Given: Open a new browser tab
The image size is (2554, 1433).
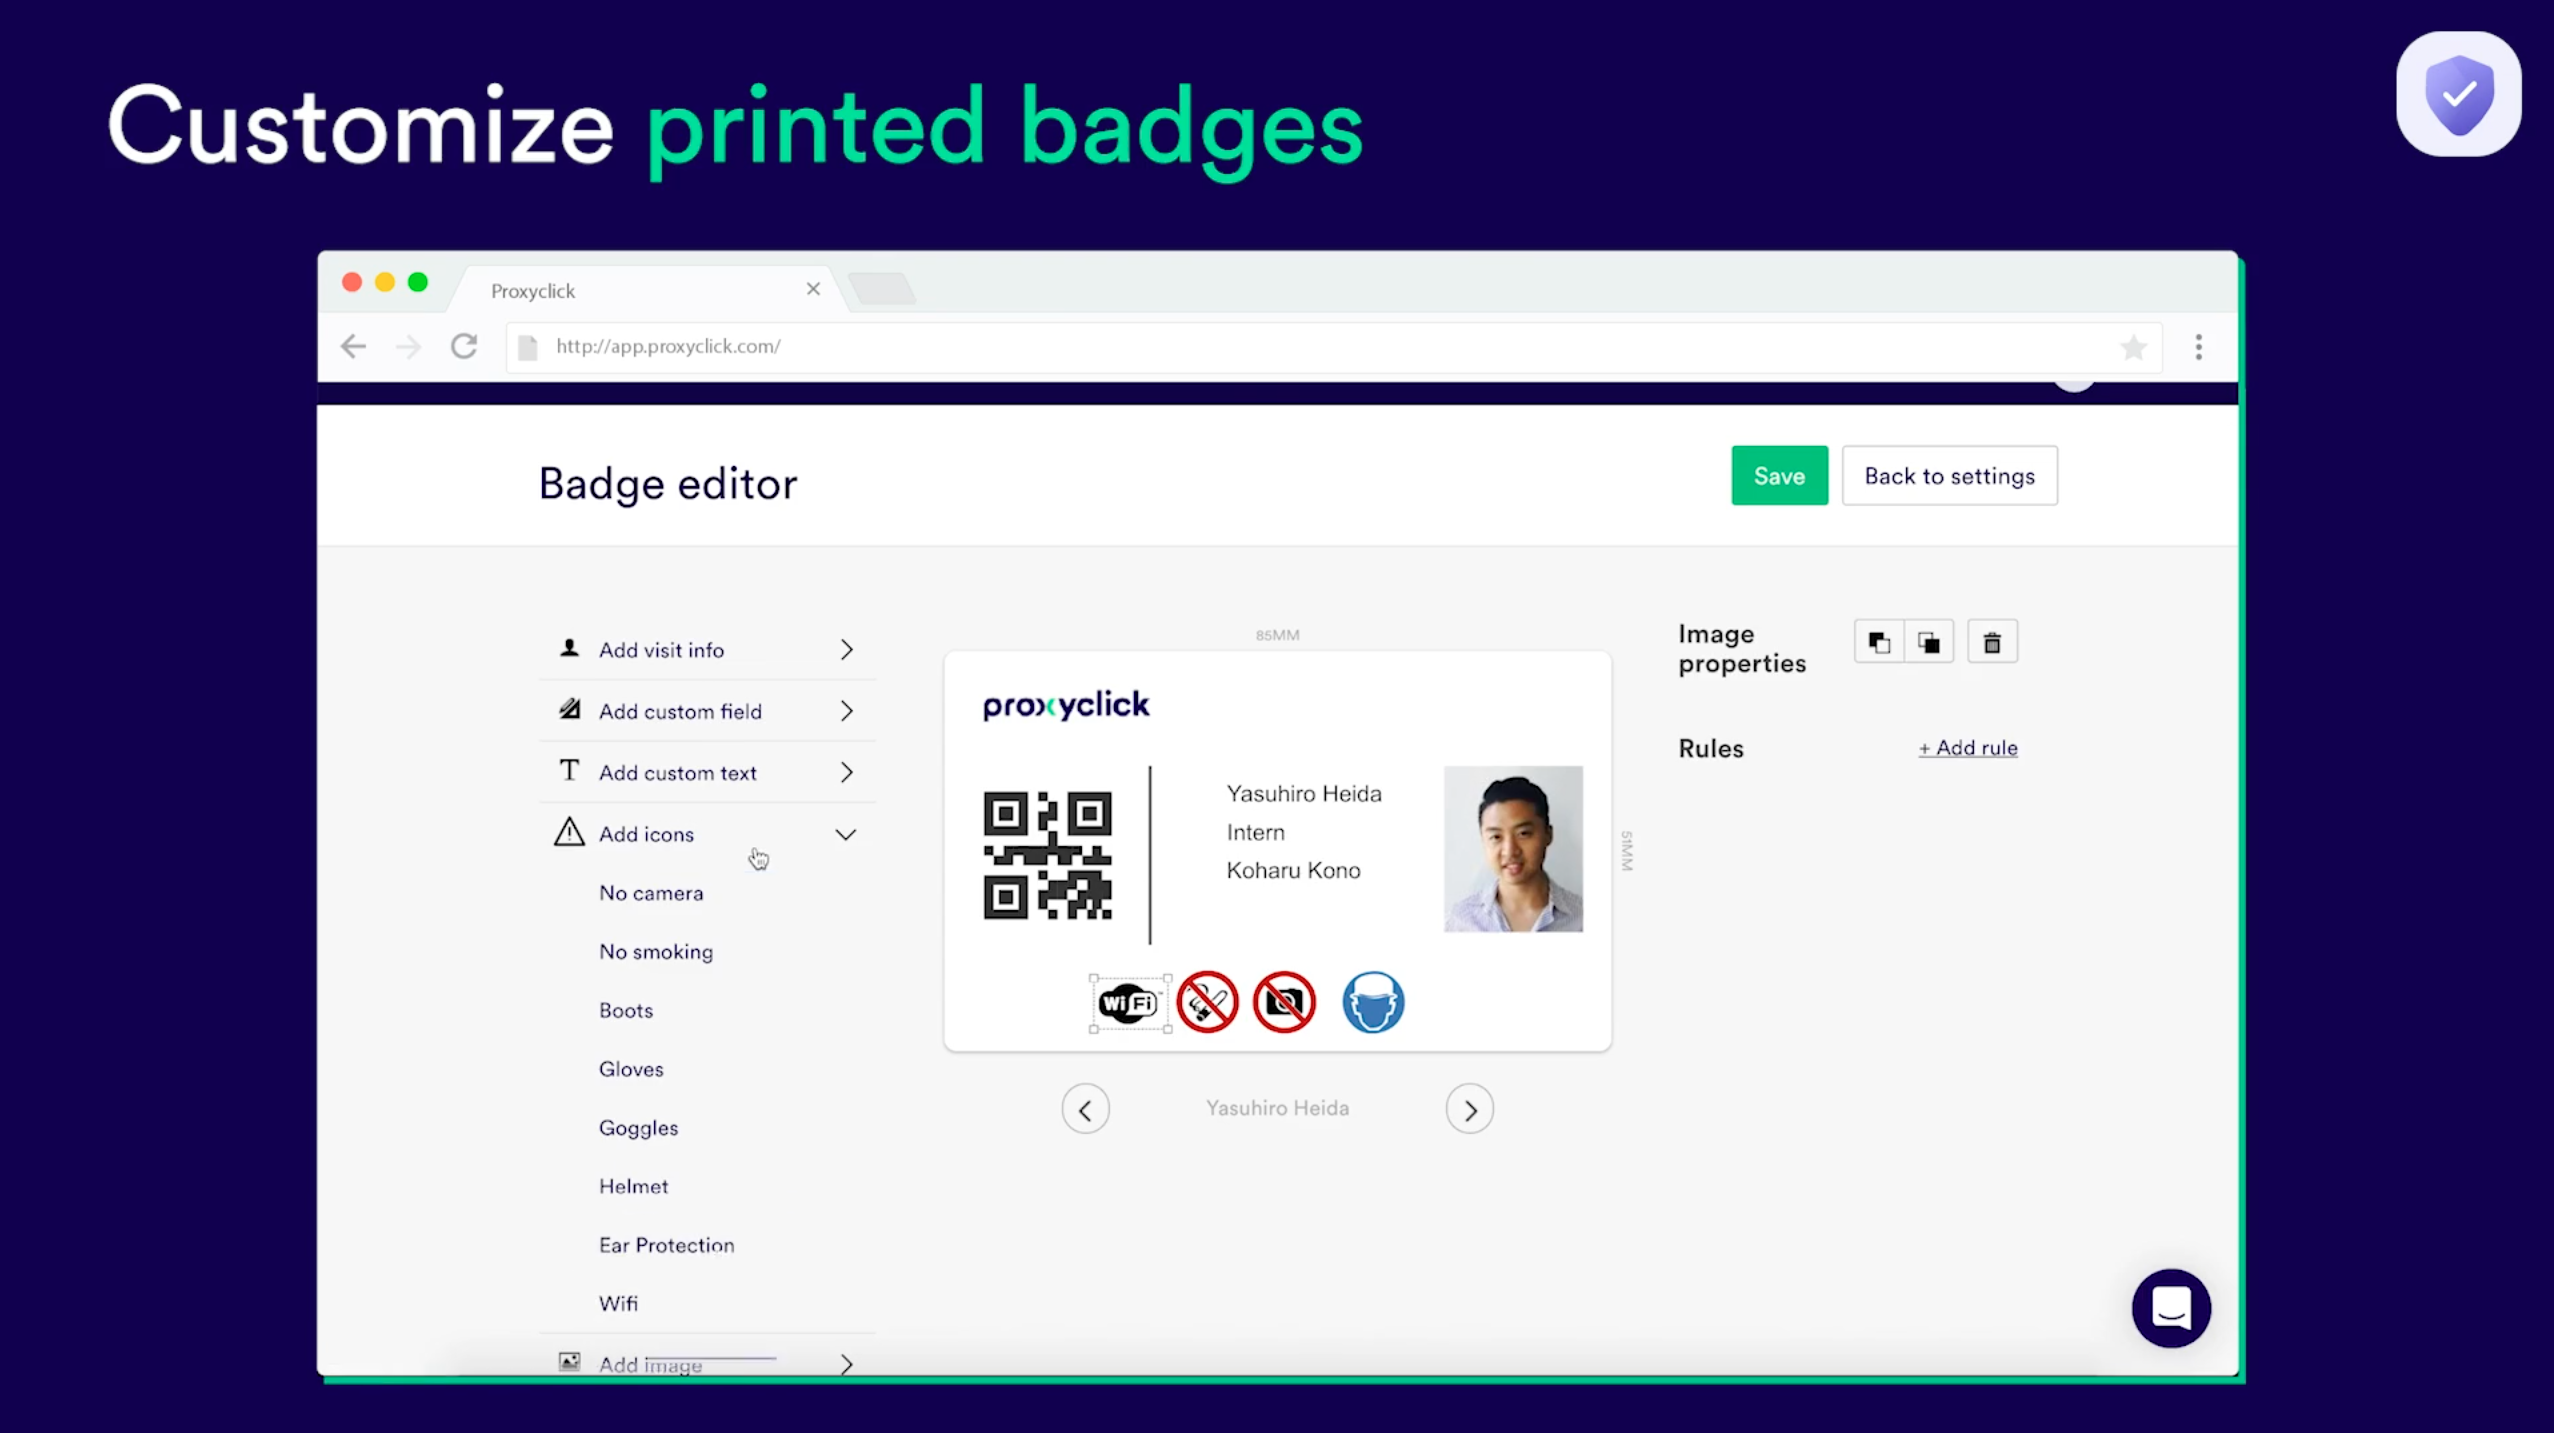Looking at the screenshot, I should (882, 289).
